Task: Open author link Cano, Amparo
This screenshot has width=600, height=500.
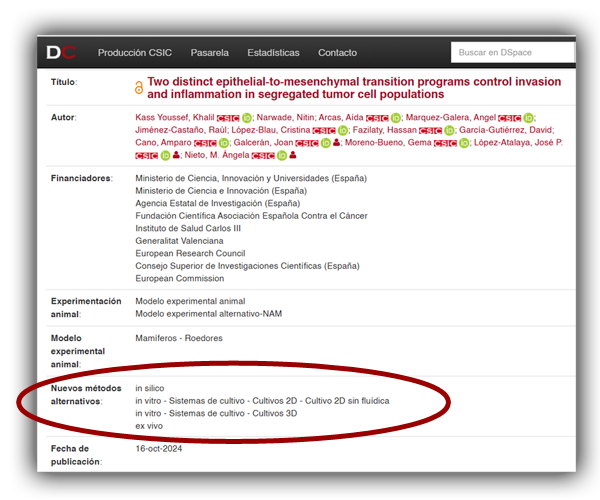Action: [164, 144]
